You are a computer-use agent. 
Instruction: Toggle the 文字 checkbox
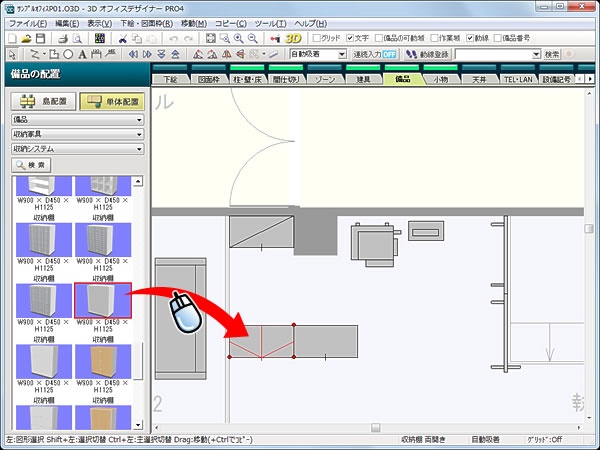(x=349, y=38)
